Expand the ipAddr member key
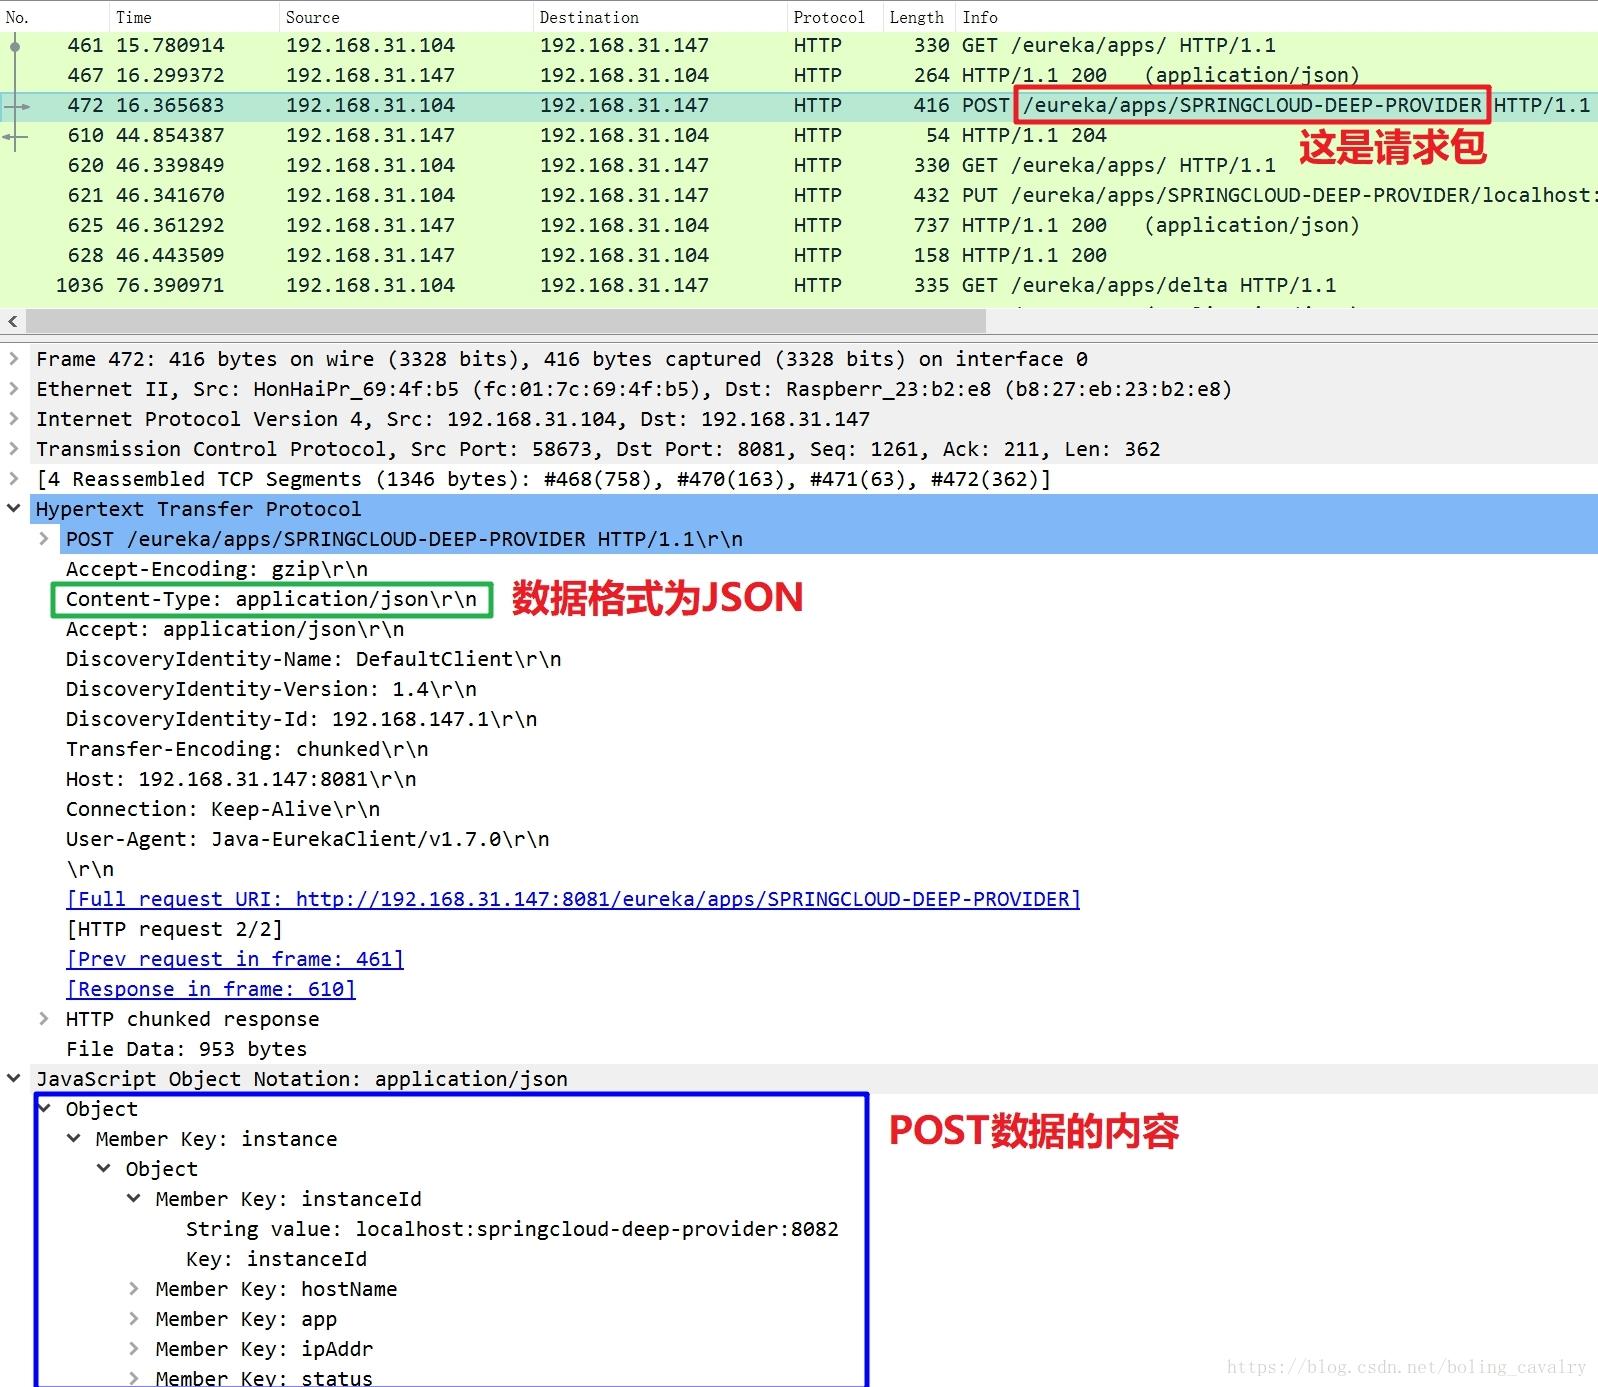 134,1348
